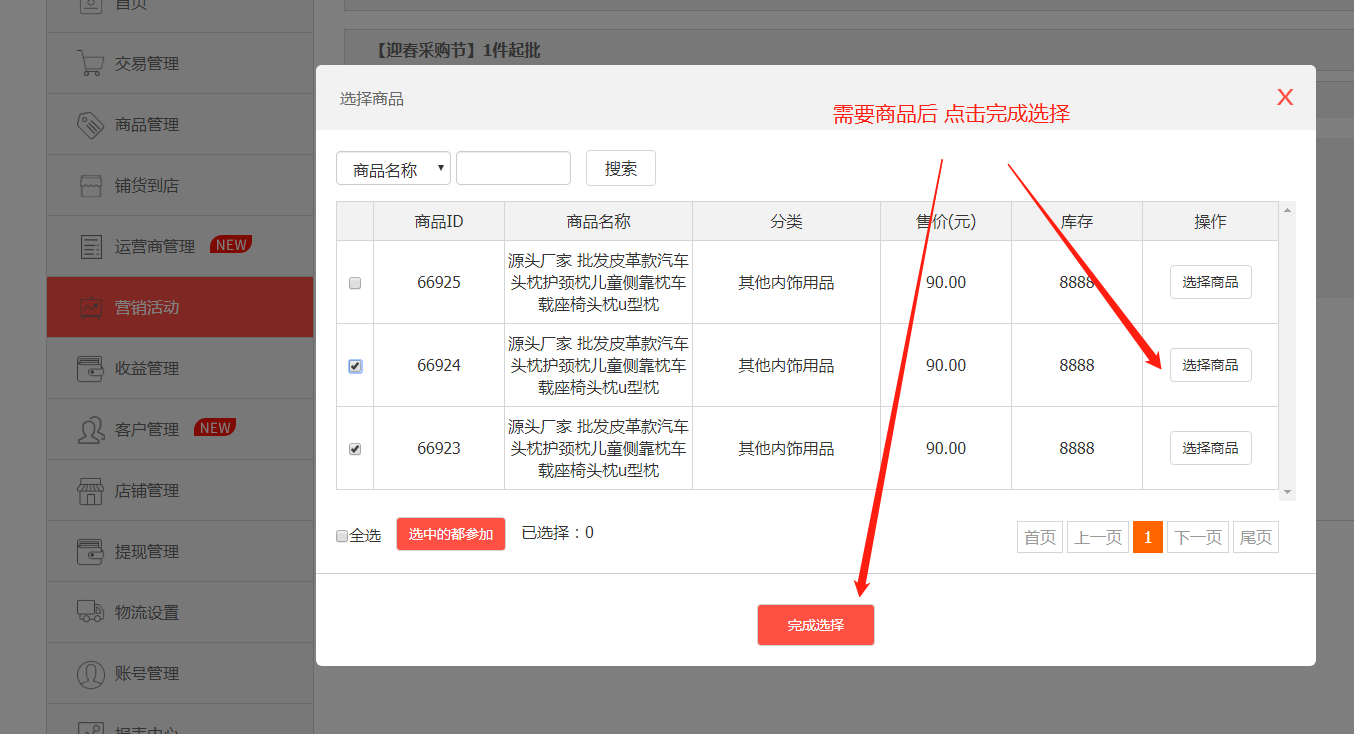Enable the 全选 select-all checkbox
This screenshot has width=1354, height=734.
pyautogui.click(x=341, y=536)
